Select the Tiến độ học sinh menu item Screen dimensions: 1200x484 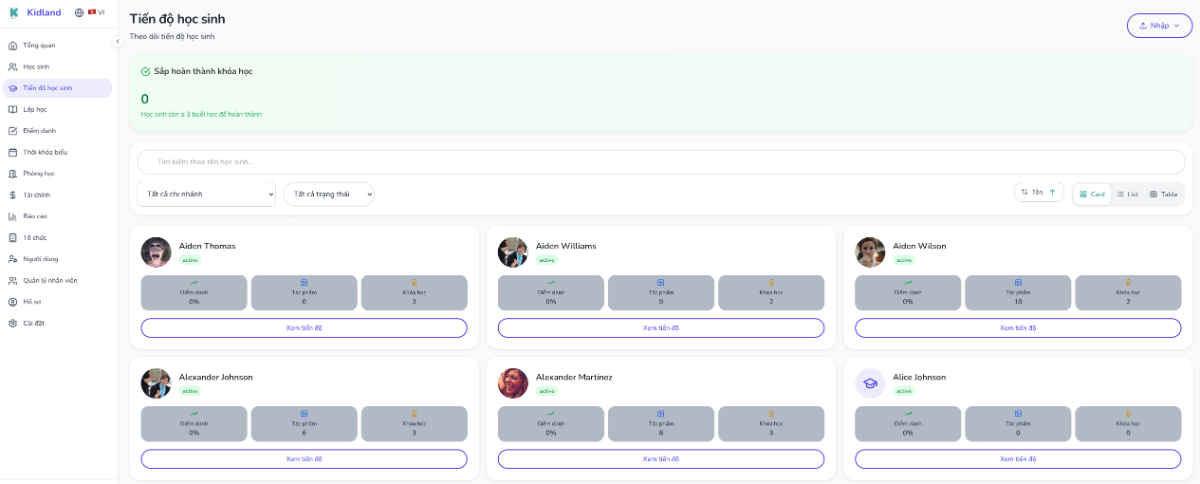[57, 88]
